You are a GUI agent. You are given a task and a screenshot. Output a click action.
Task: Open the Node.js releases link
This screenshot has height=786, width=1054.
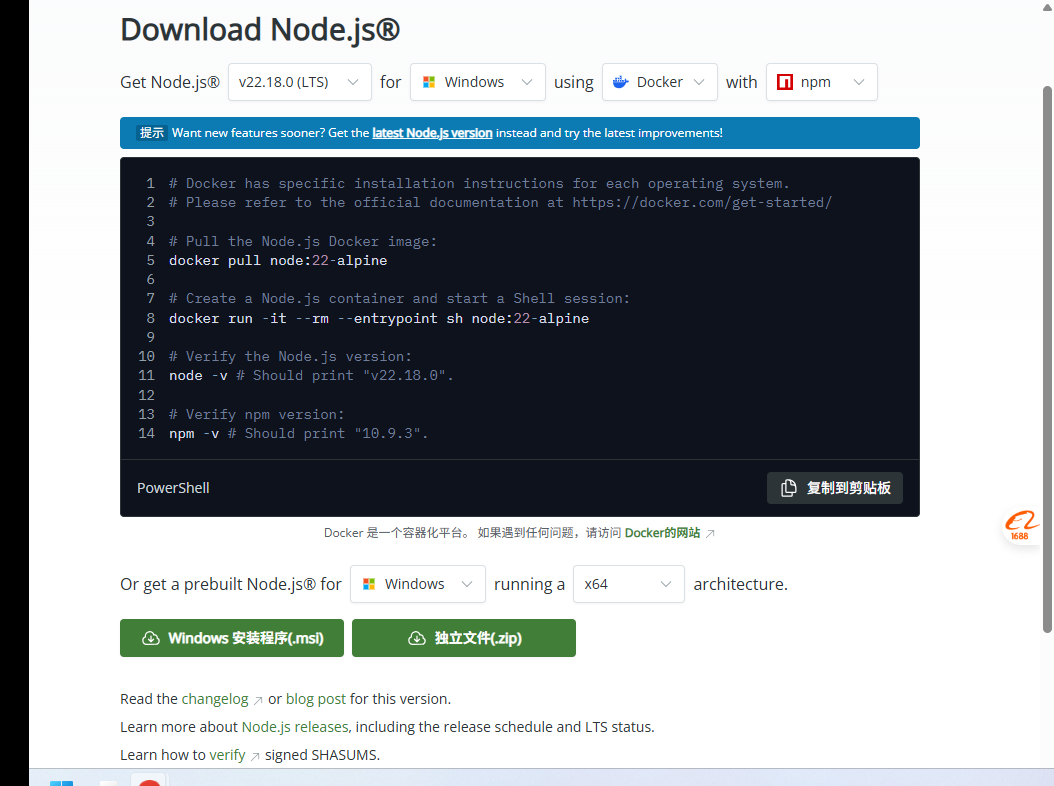pos(295,727)
